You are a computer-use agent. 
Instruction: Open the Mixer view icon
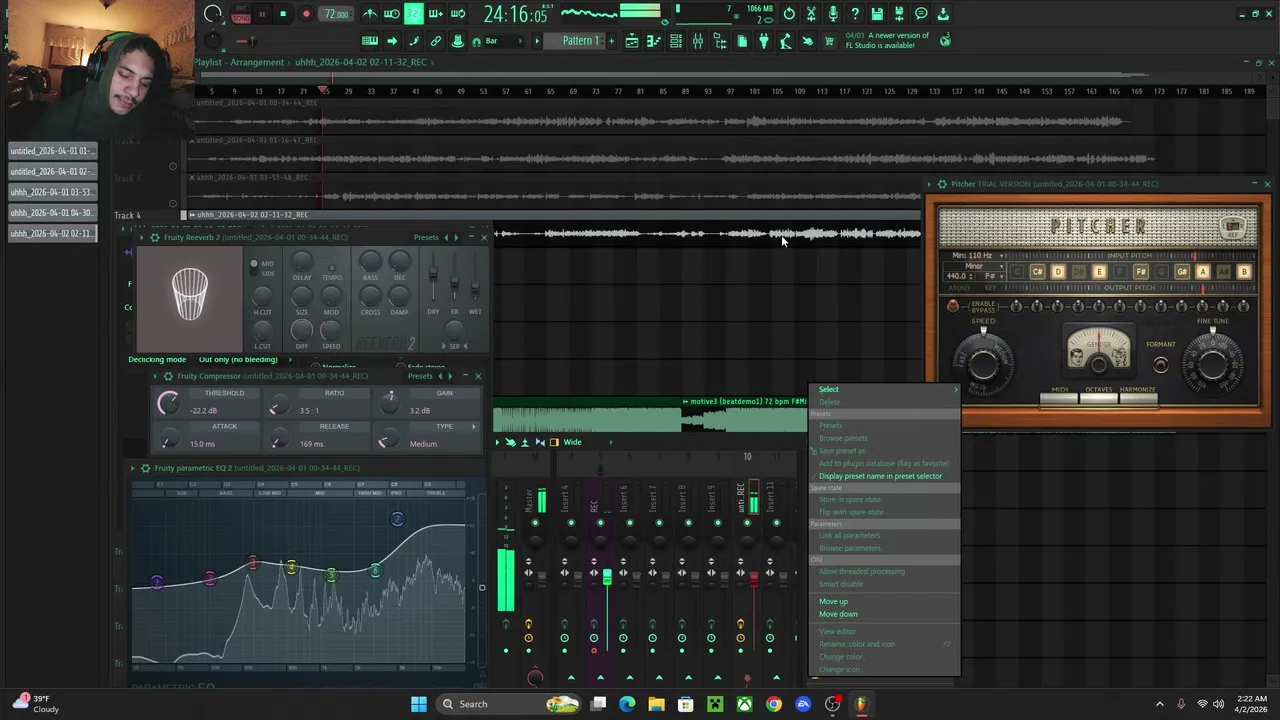[698, 41]
